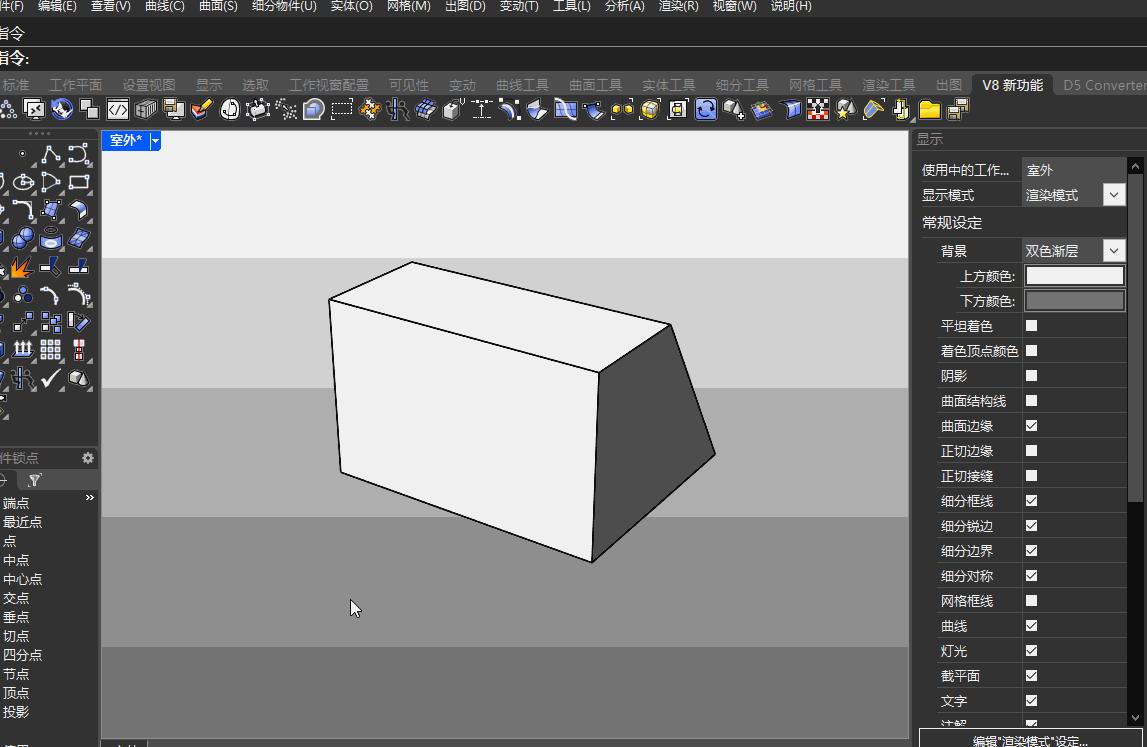Viewport: 1147px width, 747px height.
Task: Open the 室外 viewport title dropdown arrow
Action: 155,141
